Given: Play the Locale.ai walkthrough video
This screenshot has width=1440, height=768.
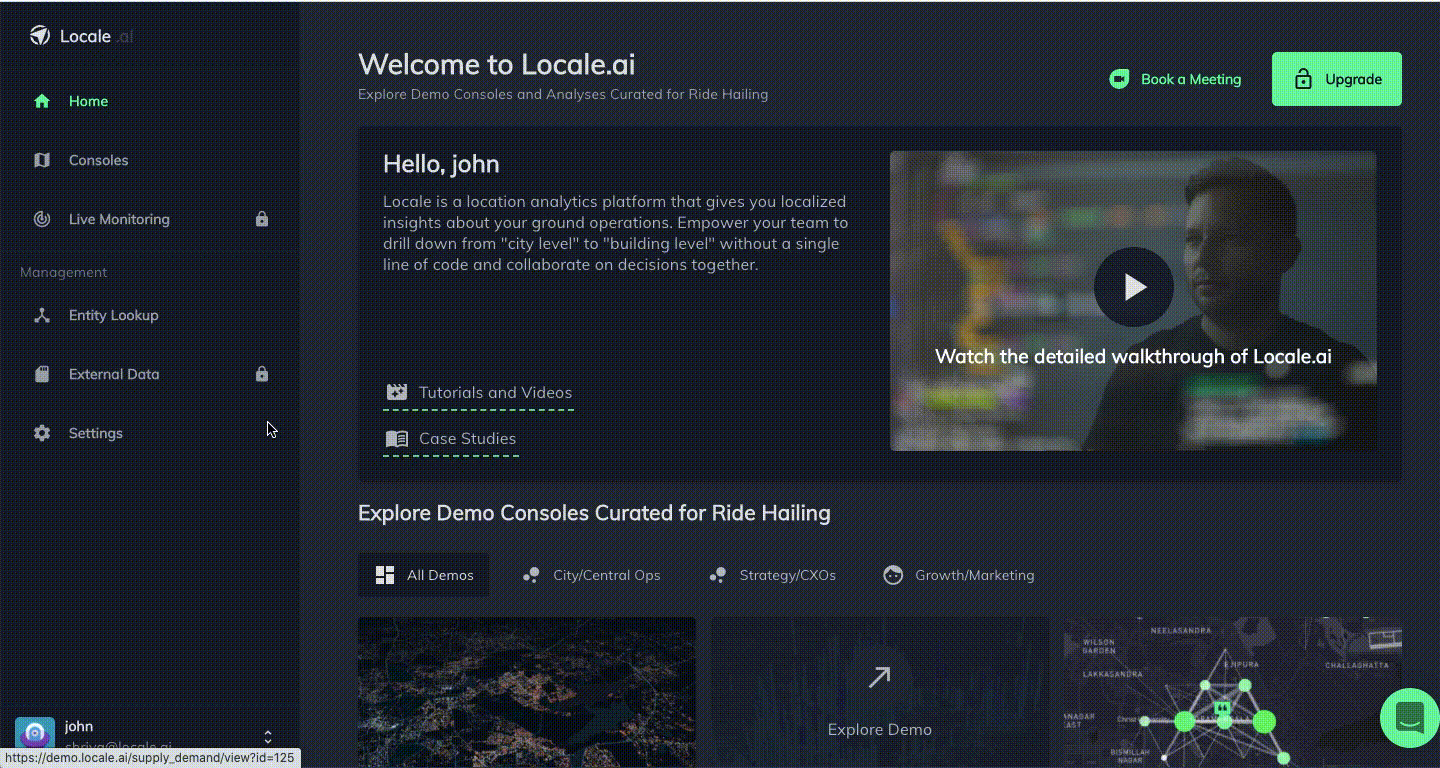Looking at the screenshot, I should [1133, 287].
